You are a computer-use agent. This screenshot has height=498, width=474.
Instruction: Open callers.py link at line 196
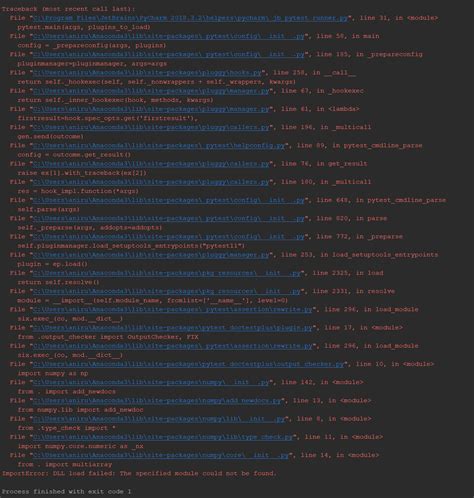pos(151,127)
